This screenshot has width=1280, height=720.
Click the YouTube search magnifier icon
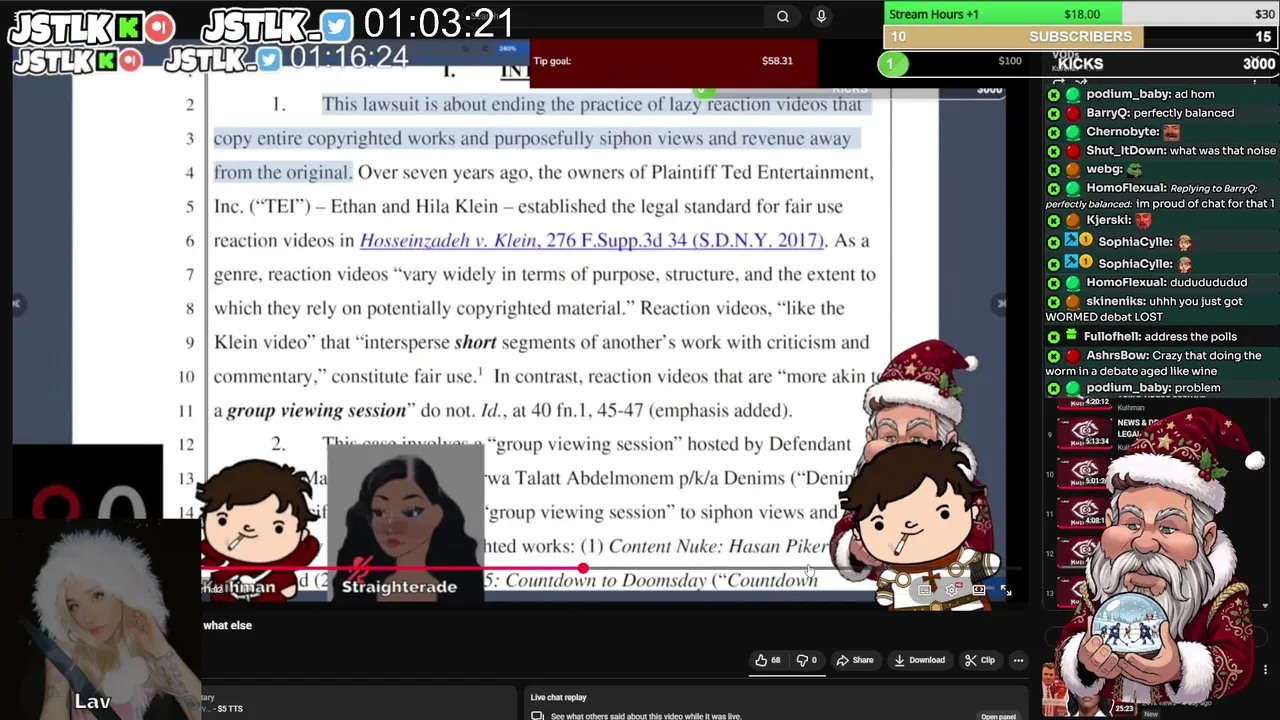pyautogui.click(x=783, y=16)
